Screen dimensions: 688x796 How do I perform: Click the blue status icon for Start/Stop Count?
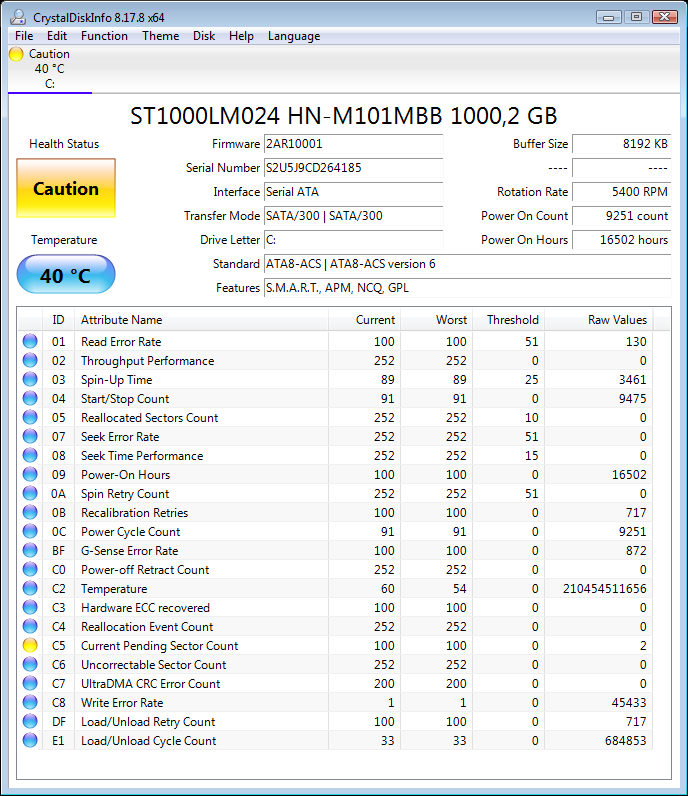click(x=30, y=398)
